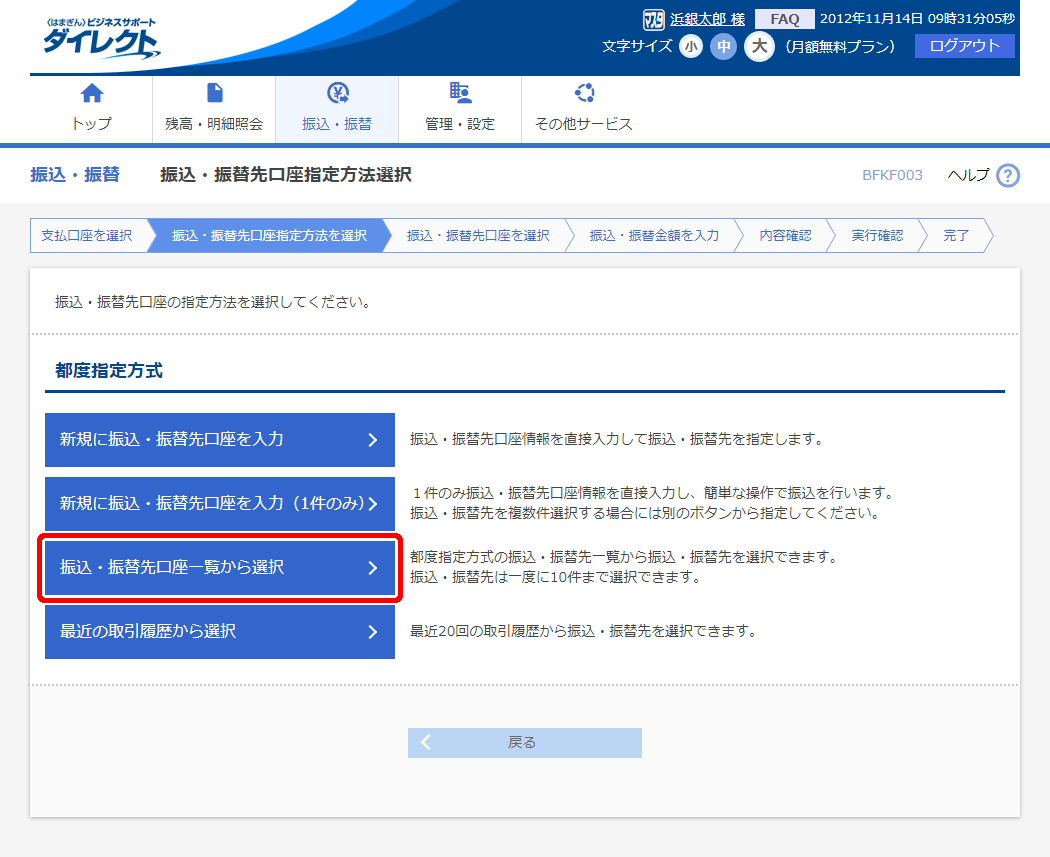This screenshot has width=1050, height=857.
Task: Click the Hamagin Business Support Direct logo
Action: click(x=101, y=39)
